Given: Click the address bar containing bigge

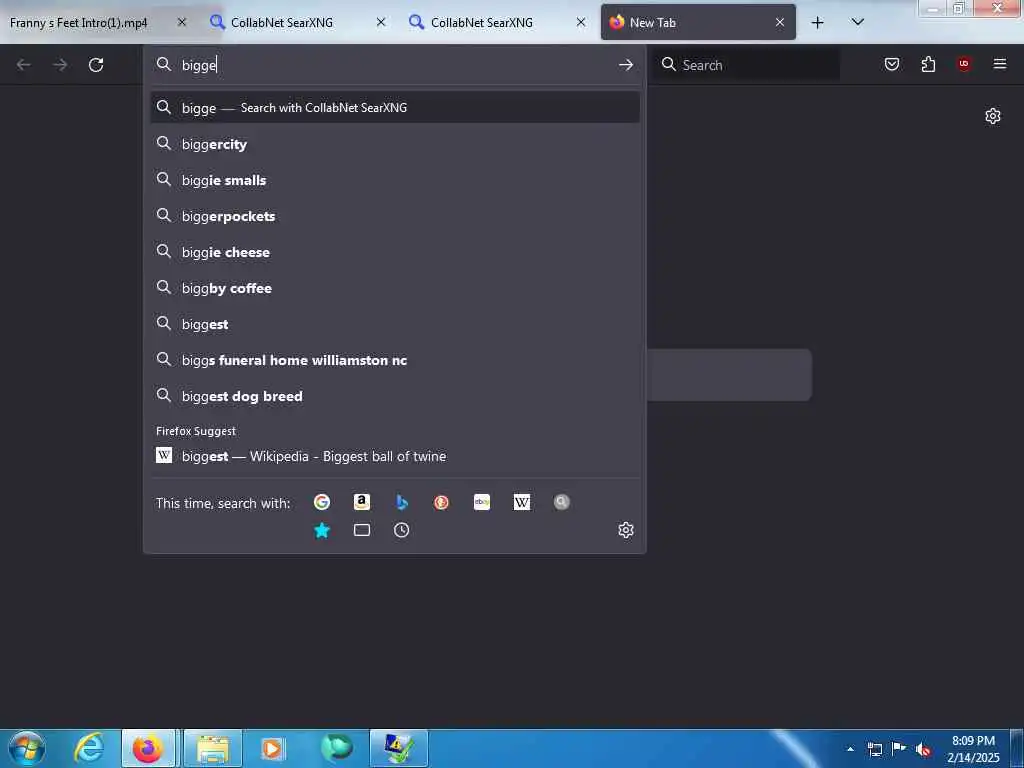Looking at the screenshot, I should (394, 65).
